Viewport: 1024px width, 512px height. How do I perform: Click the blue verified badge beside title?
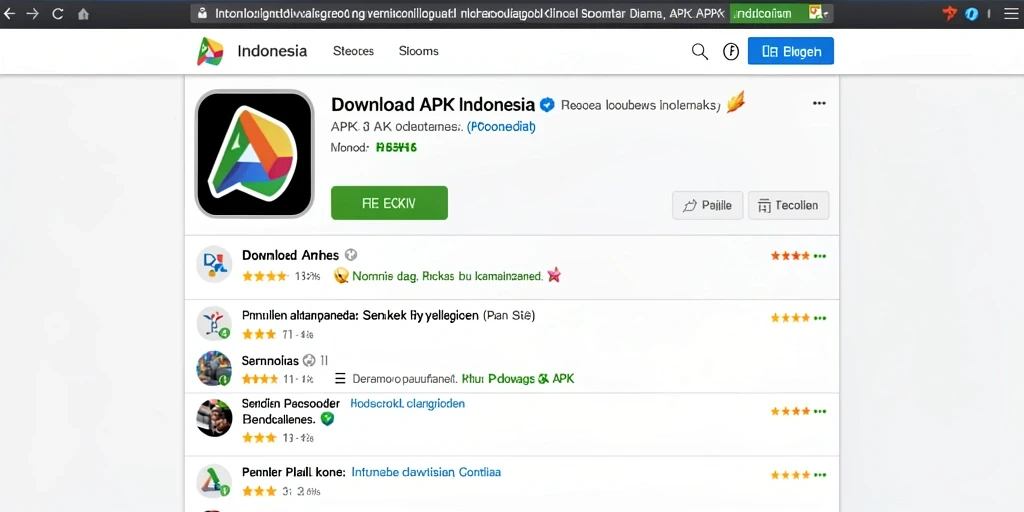coord(547,104)
